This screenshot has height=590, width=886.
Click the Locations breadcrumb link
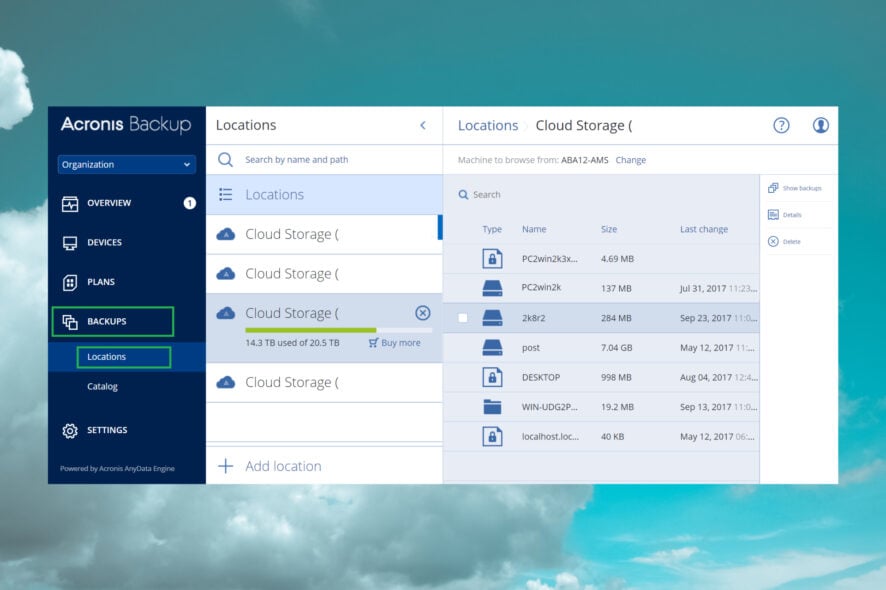(x=488, y=125)
